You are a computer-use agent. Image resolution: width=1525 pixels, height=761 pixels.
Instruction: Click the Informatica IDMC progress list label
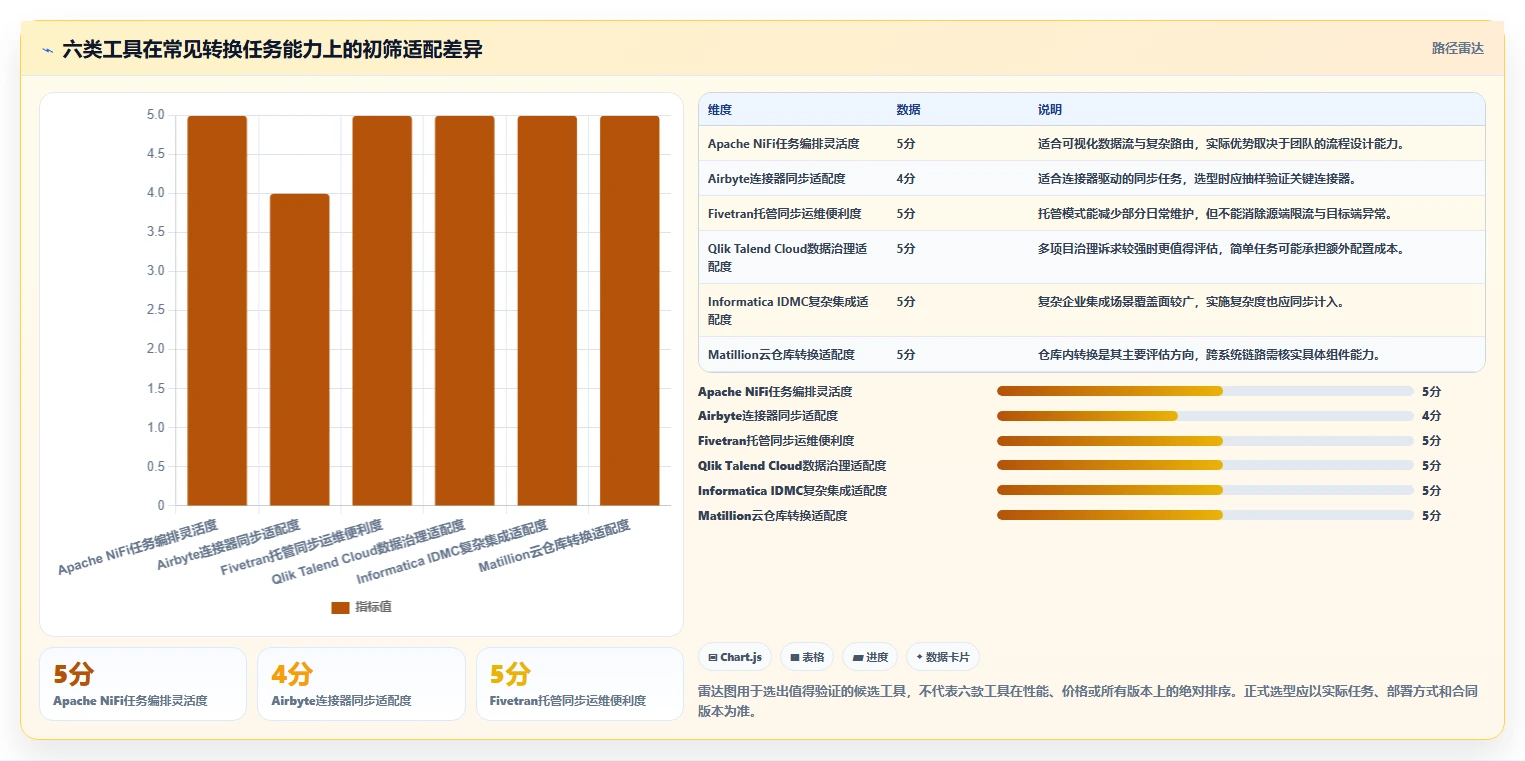[792, 490]
